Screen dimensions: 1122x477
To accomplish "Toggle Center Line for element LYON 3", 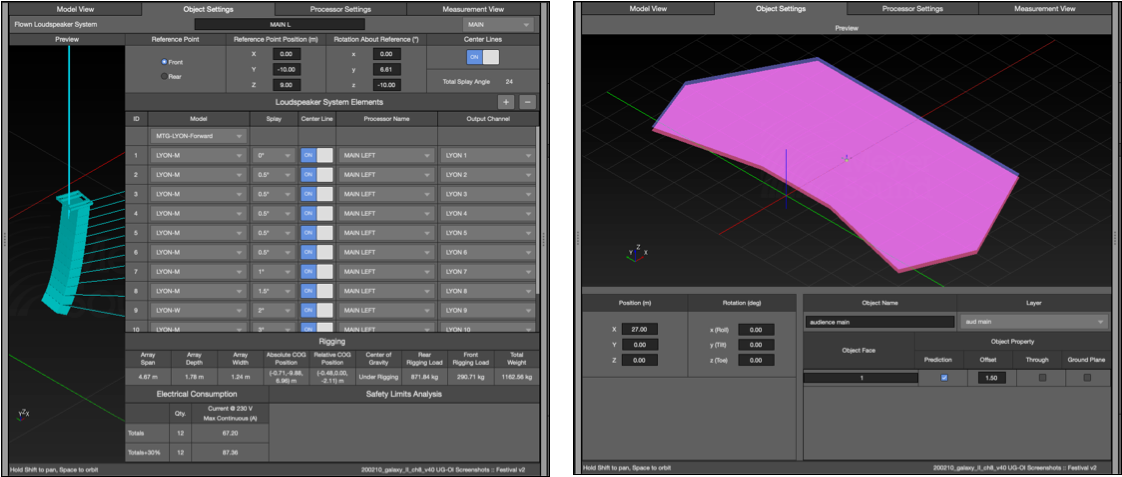I will [317, 194].
